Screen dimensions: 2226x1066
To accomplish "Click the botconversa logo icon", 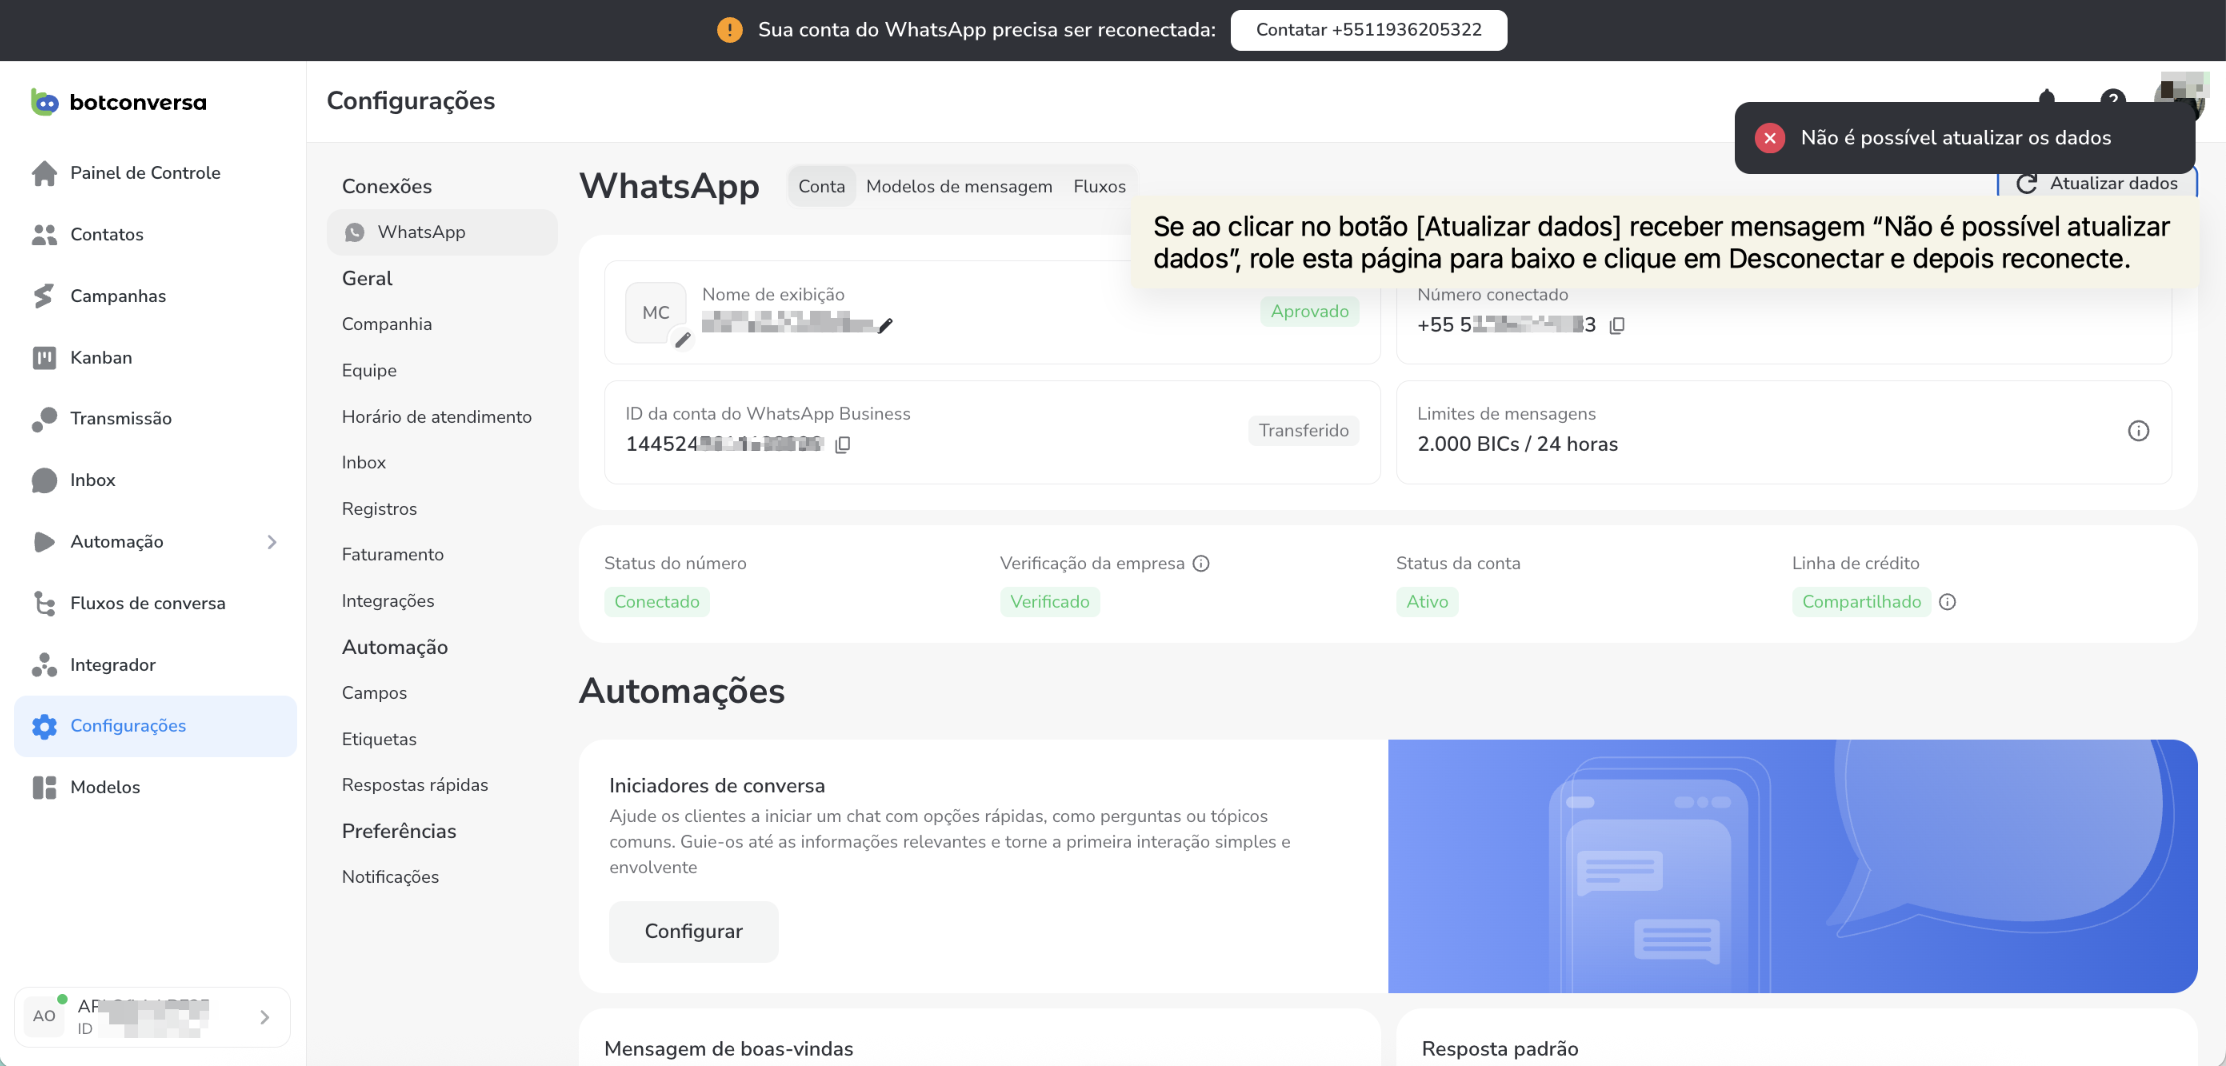I will click(45, 102).
